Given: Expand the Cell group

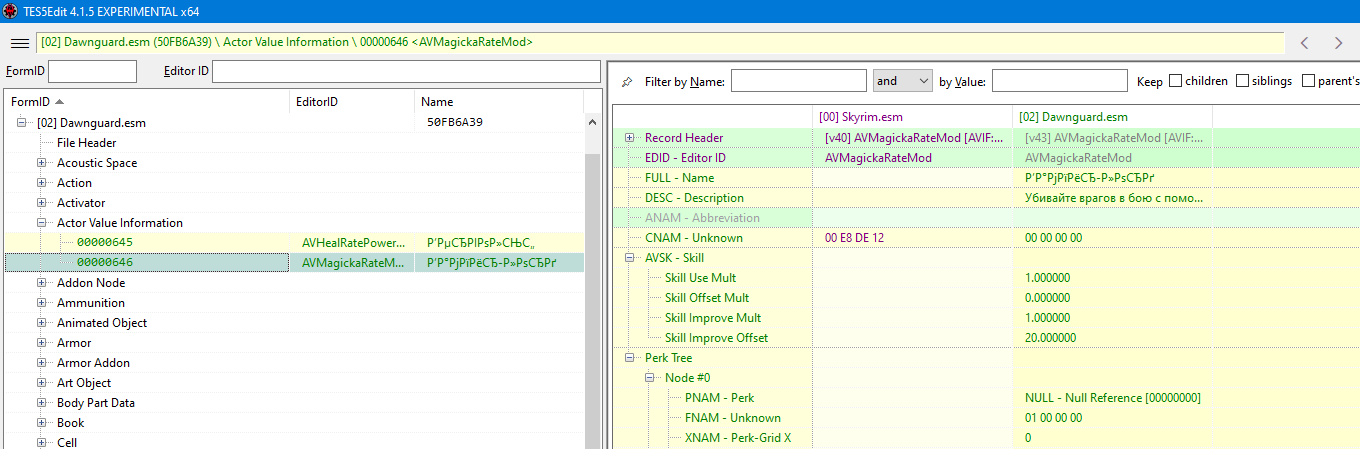Looking at the screenshot, I should (x=42, y=442).
